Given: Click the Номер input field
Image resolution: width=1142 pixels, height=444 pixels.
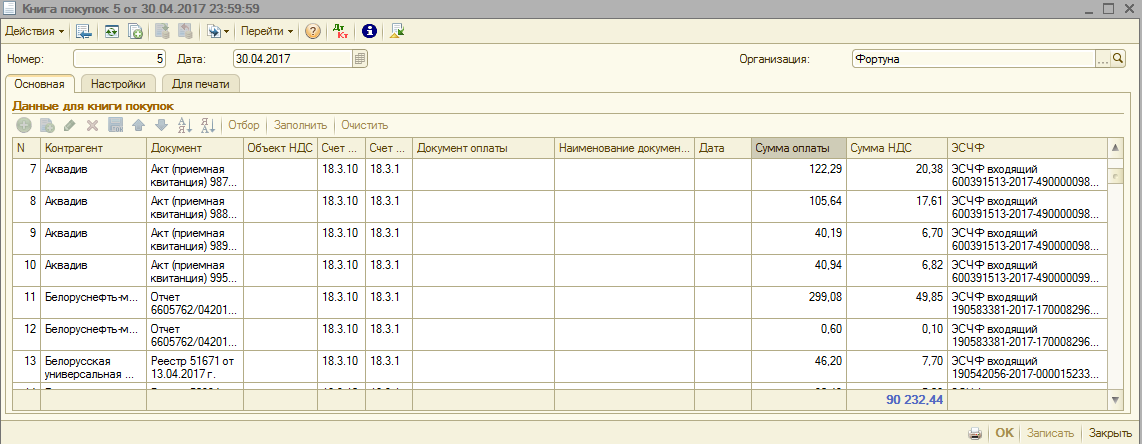Looking at the screenshot, I should click(x=119, y=59).
